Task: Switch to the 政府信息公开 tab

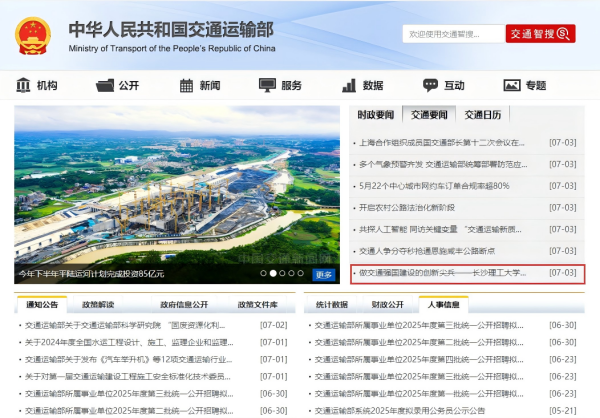Action: pos(184,304)
